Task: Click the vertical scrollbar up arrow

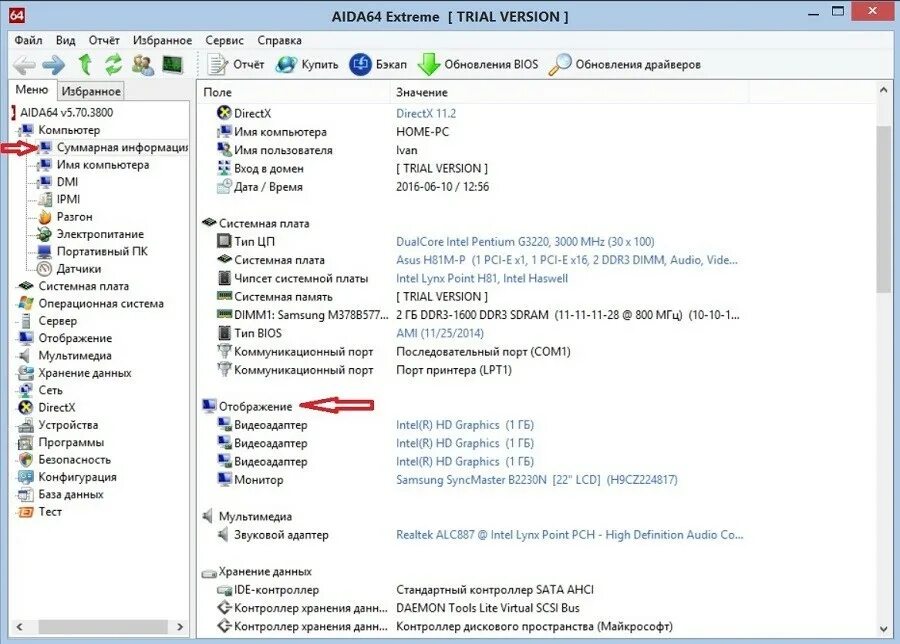Action: [884, 90]
